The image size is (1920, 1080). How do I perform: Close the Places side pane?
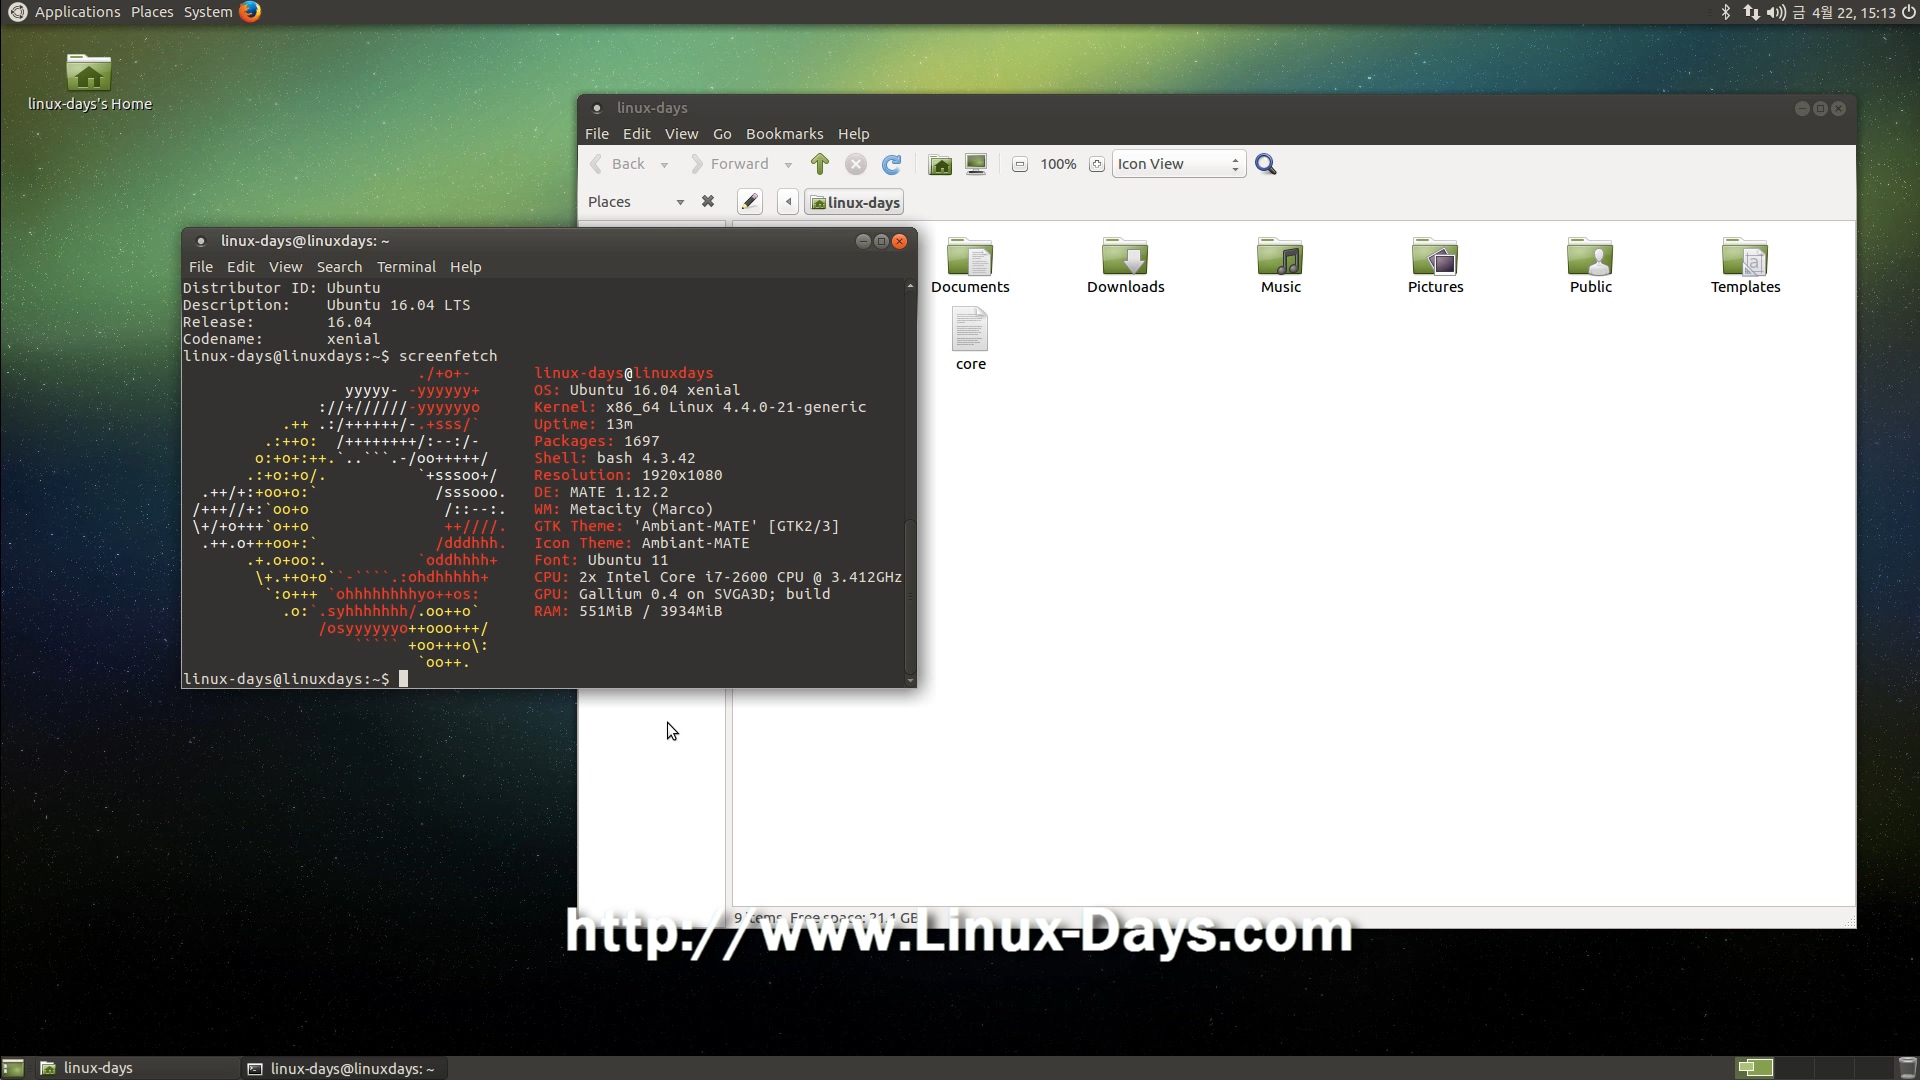pos(708,201)
